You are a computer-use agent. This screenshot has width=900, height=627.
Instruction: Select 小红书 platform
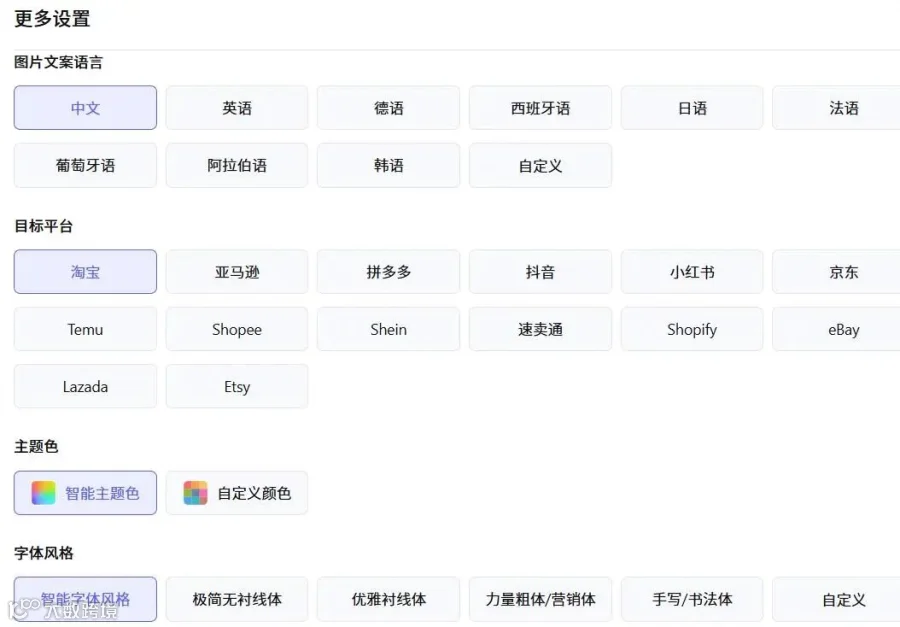click(x=692, y=272)
